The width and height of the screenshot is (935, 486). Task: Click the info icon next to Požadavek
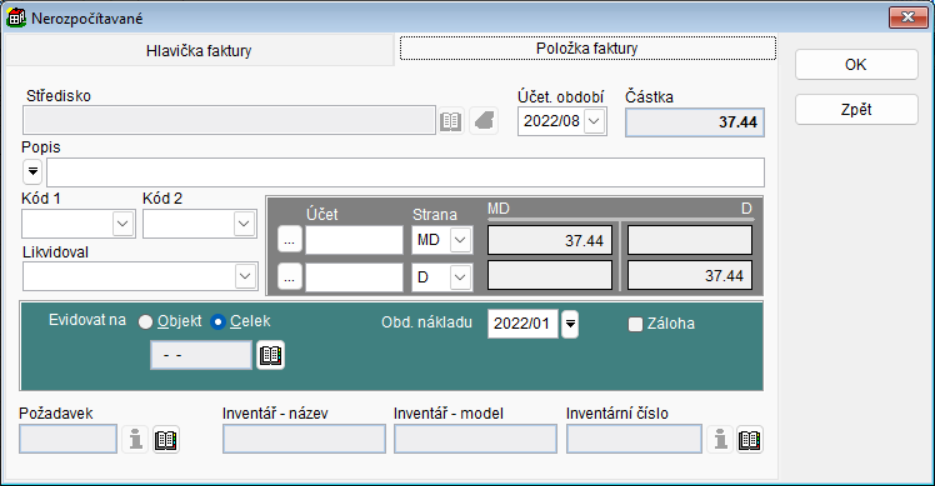tap(135, 439)
